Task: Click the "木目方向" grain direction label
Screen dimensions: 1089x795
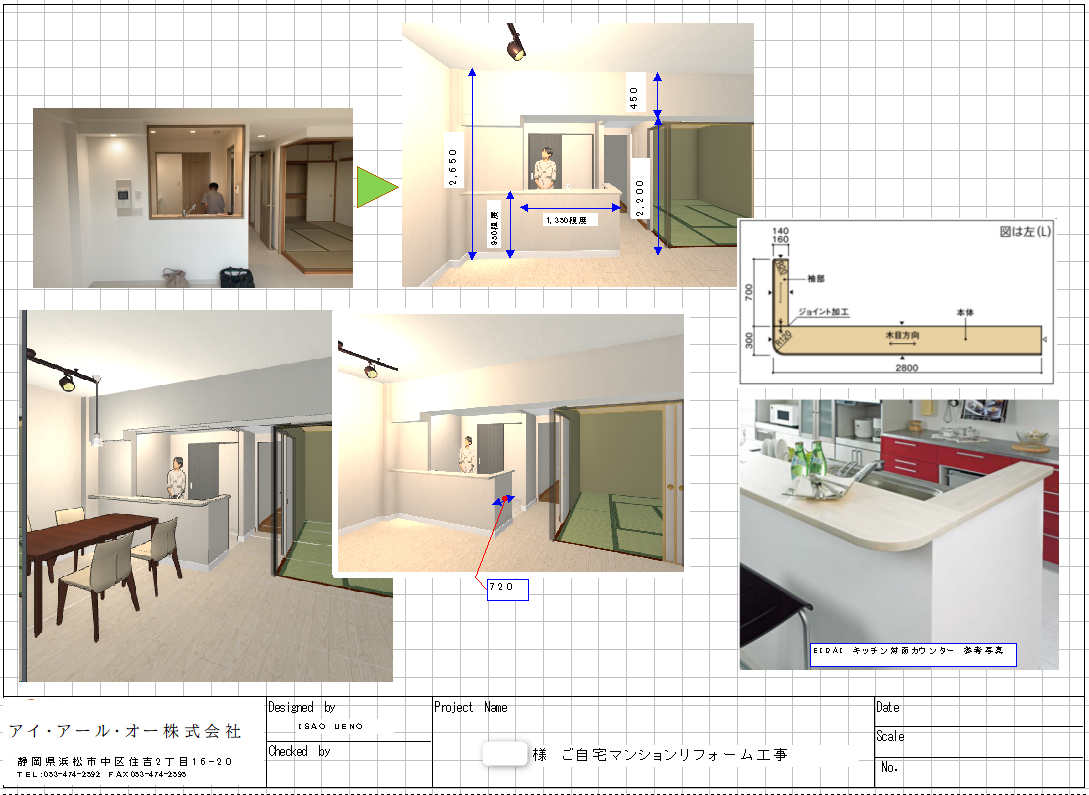Action: 902,335
